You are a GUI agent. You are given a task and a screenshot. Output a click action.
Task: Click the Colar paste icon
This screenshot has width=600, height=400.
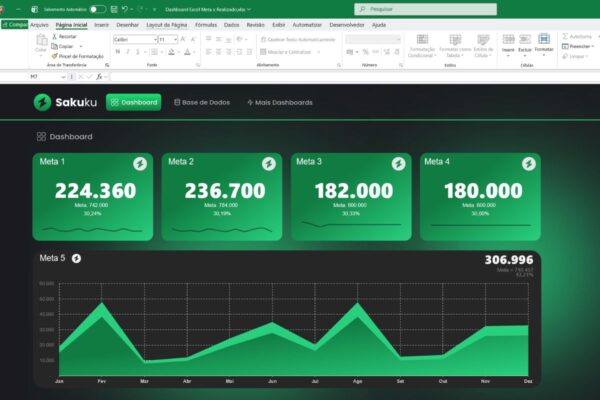41,40
